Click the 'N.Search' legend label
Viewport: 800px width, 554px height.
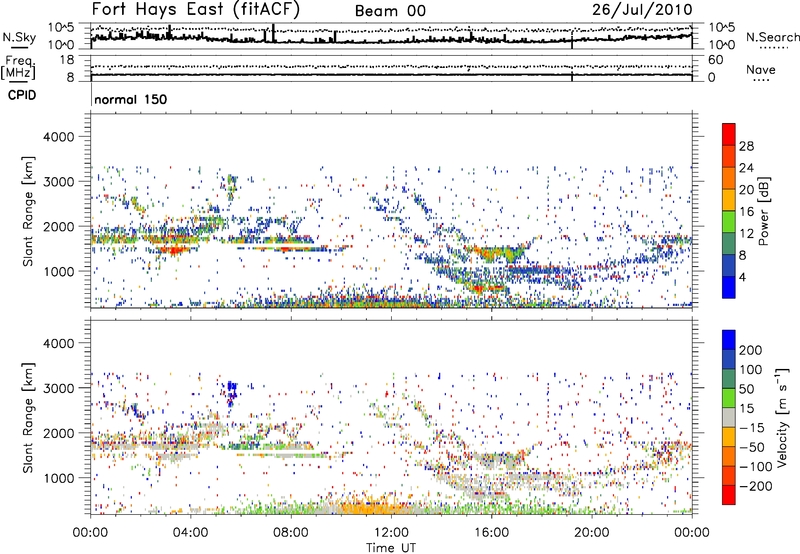coord(772,37)
